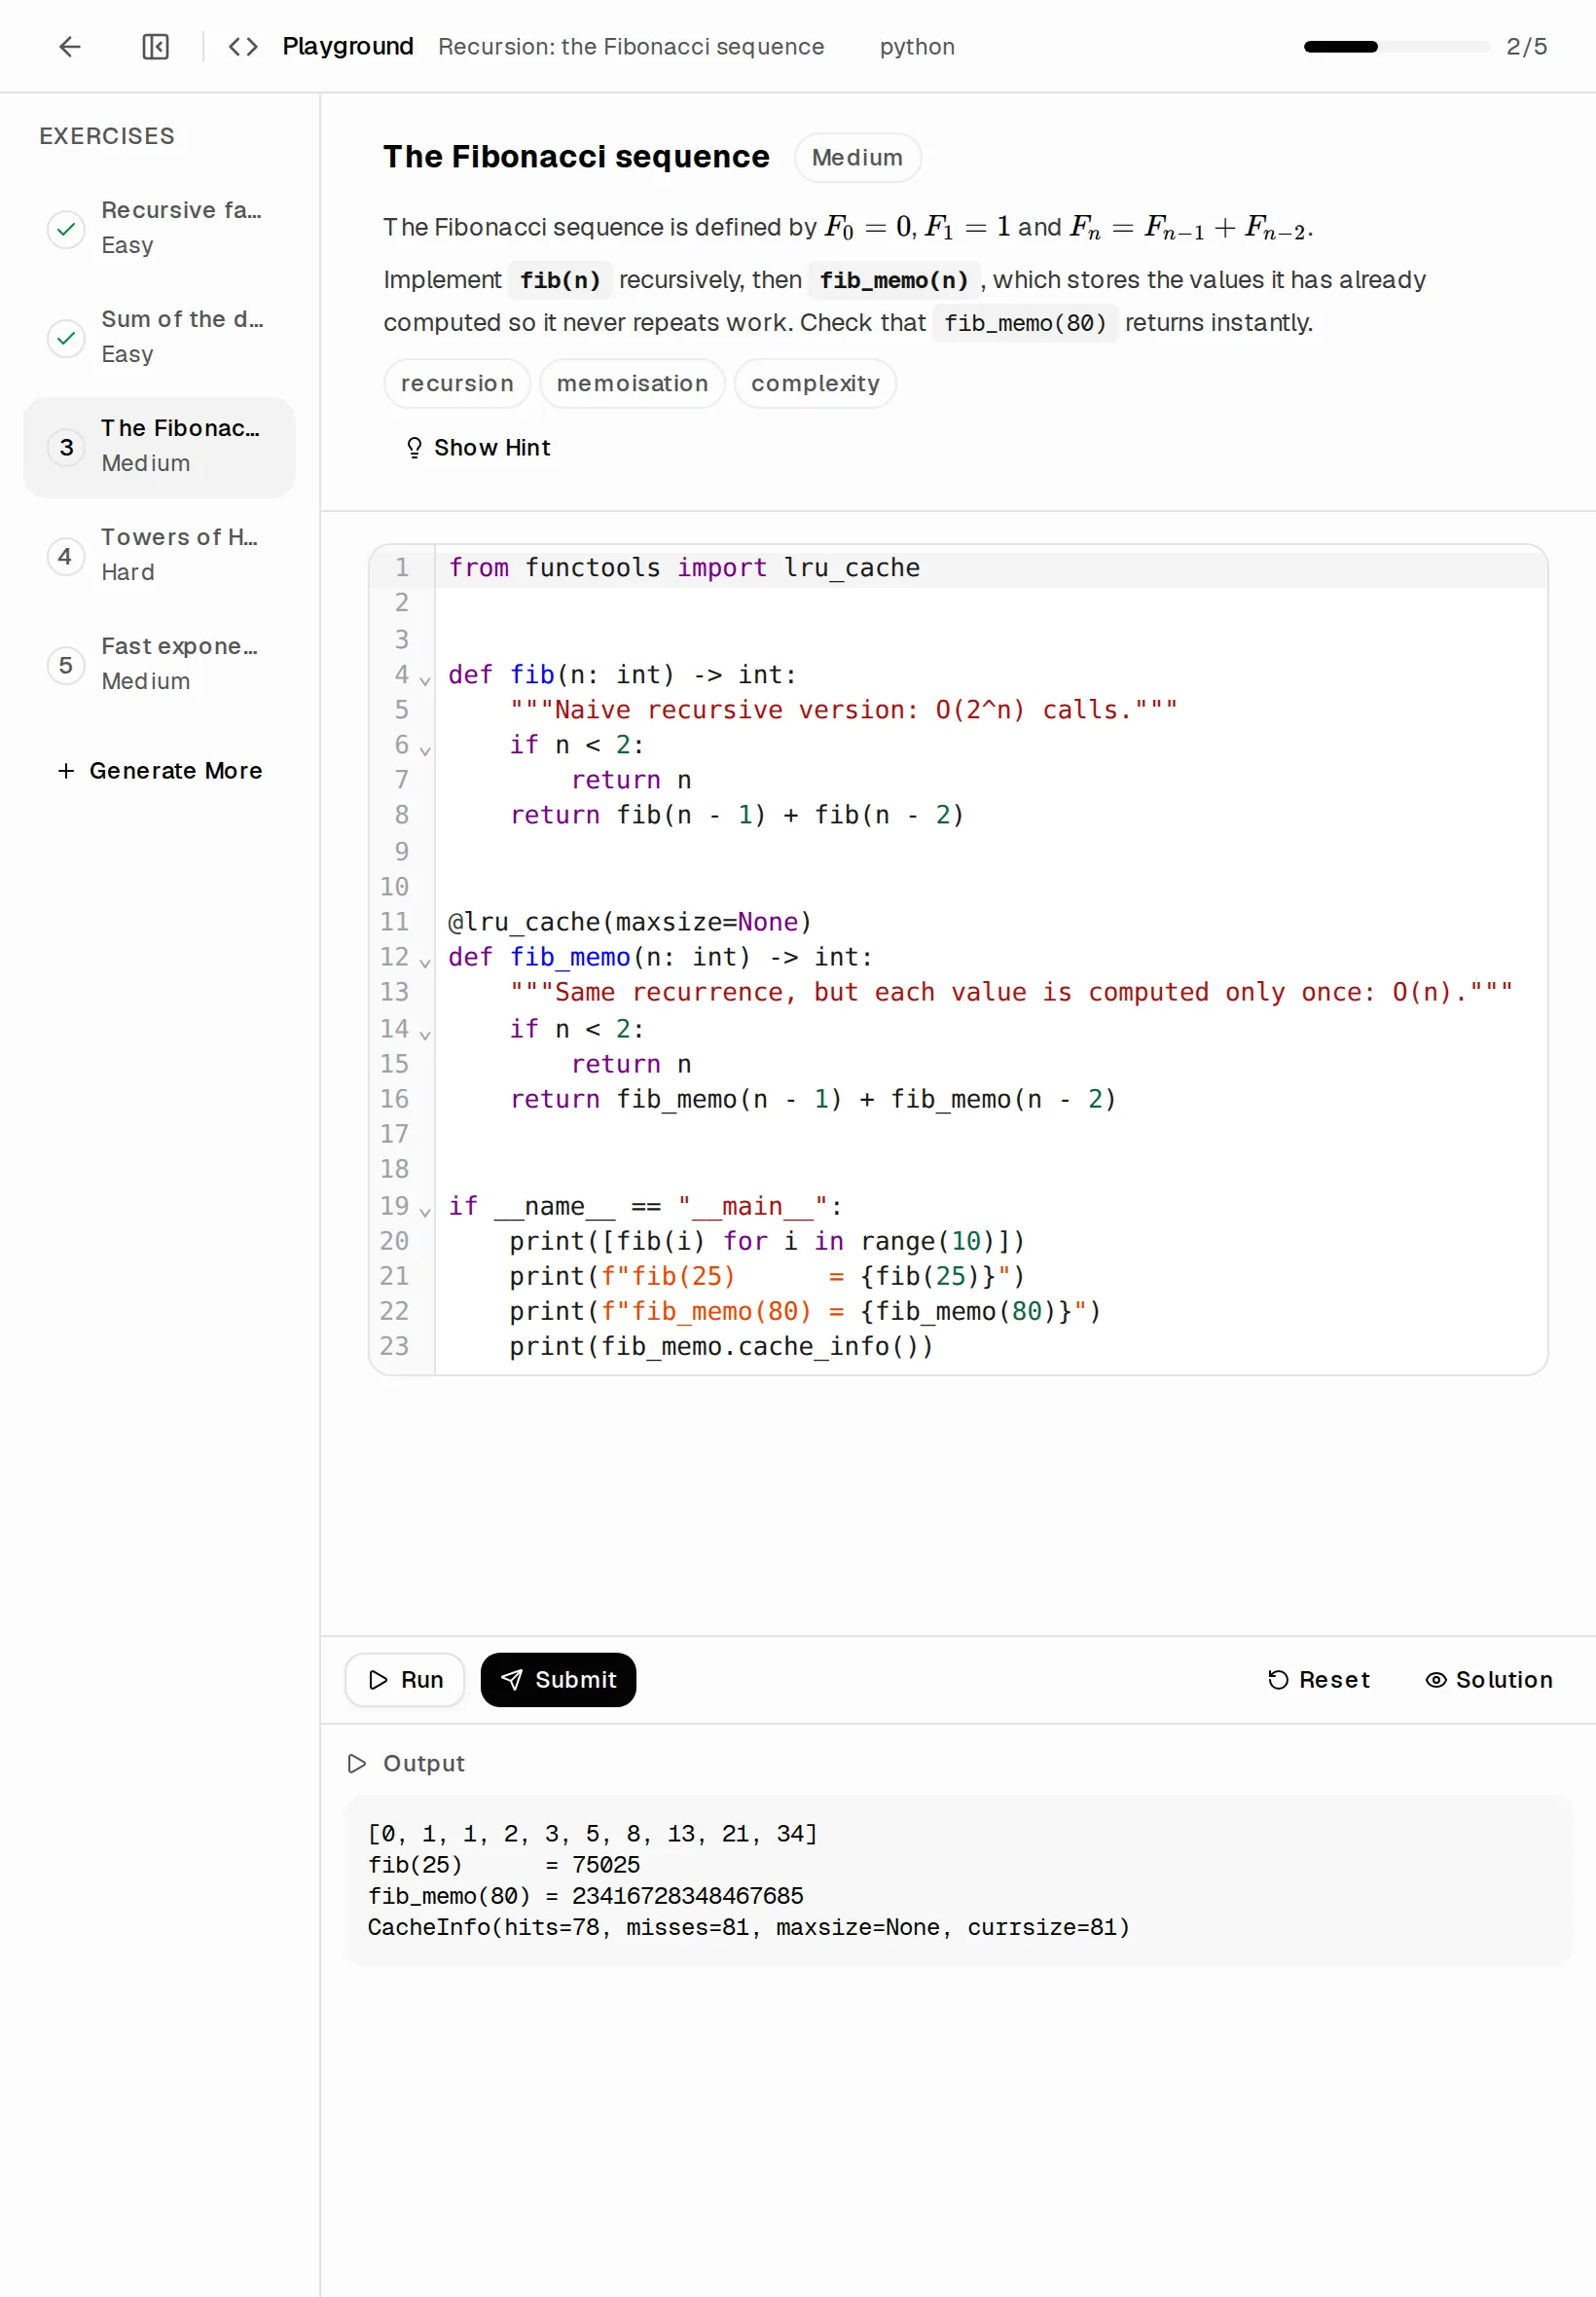The height and width of the screenshot is (2297, 1596).
Task: Click the CacheInfo output line
Action: point(748,1927)
